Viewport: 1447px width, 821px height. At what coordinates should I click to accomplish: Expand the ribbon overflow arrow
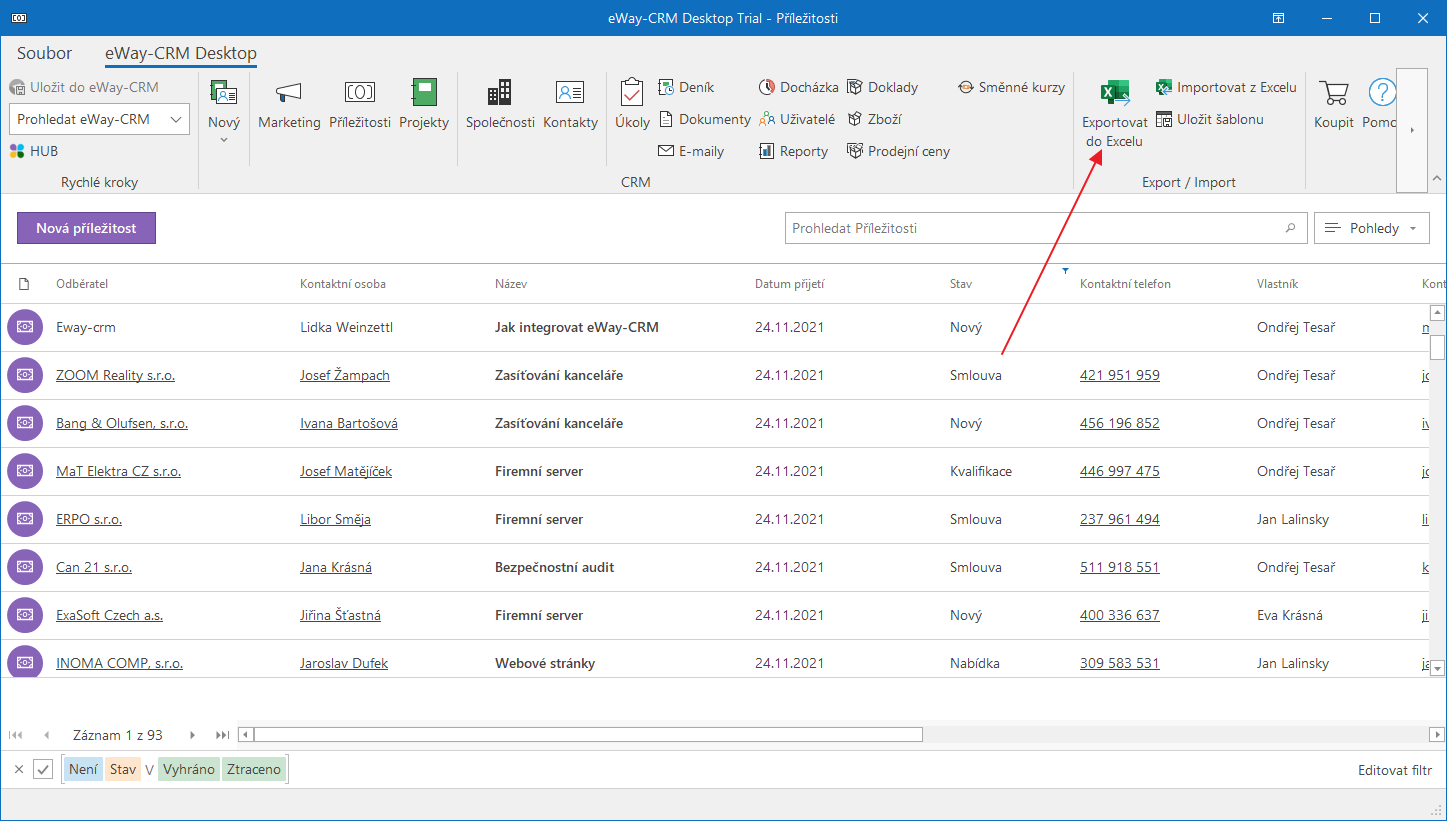(x=1411, y=130)
